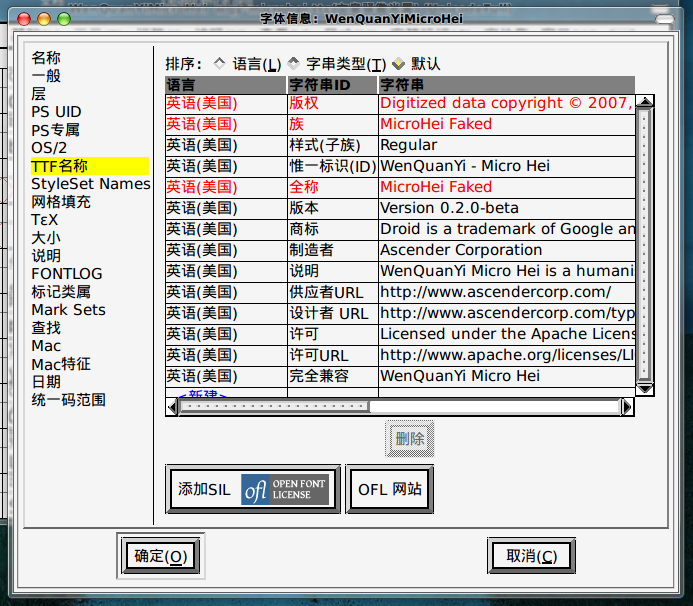Open the TeX section
Viewport: 693px width, 606px height.
tap(45, 220)
